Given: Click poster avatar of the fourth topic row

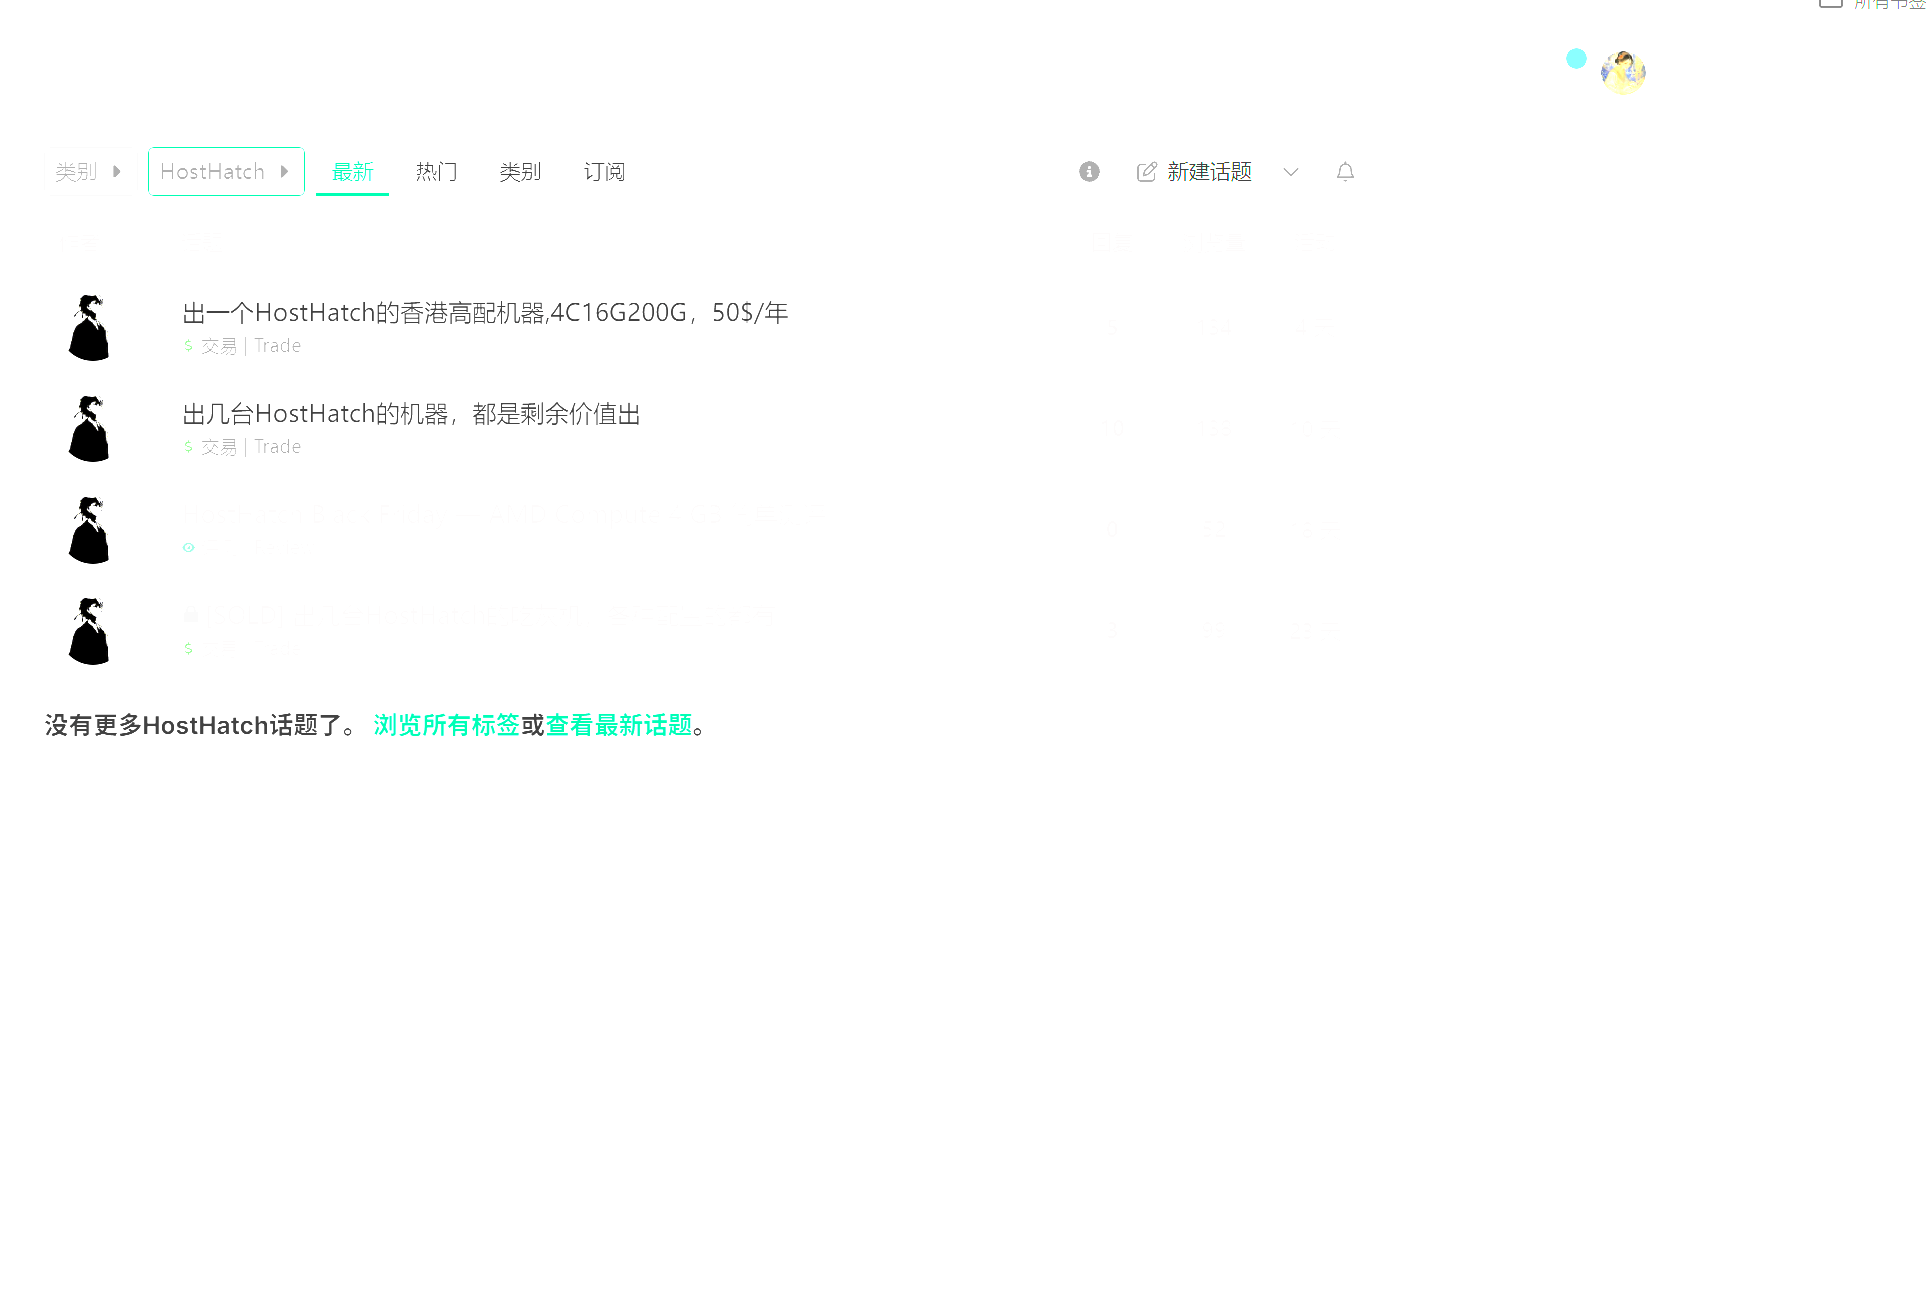Looking at the screenshot, I should click(90, 631).
